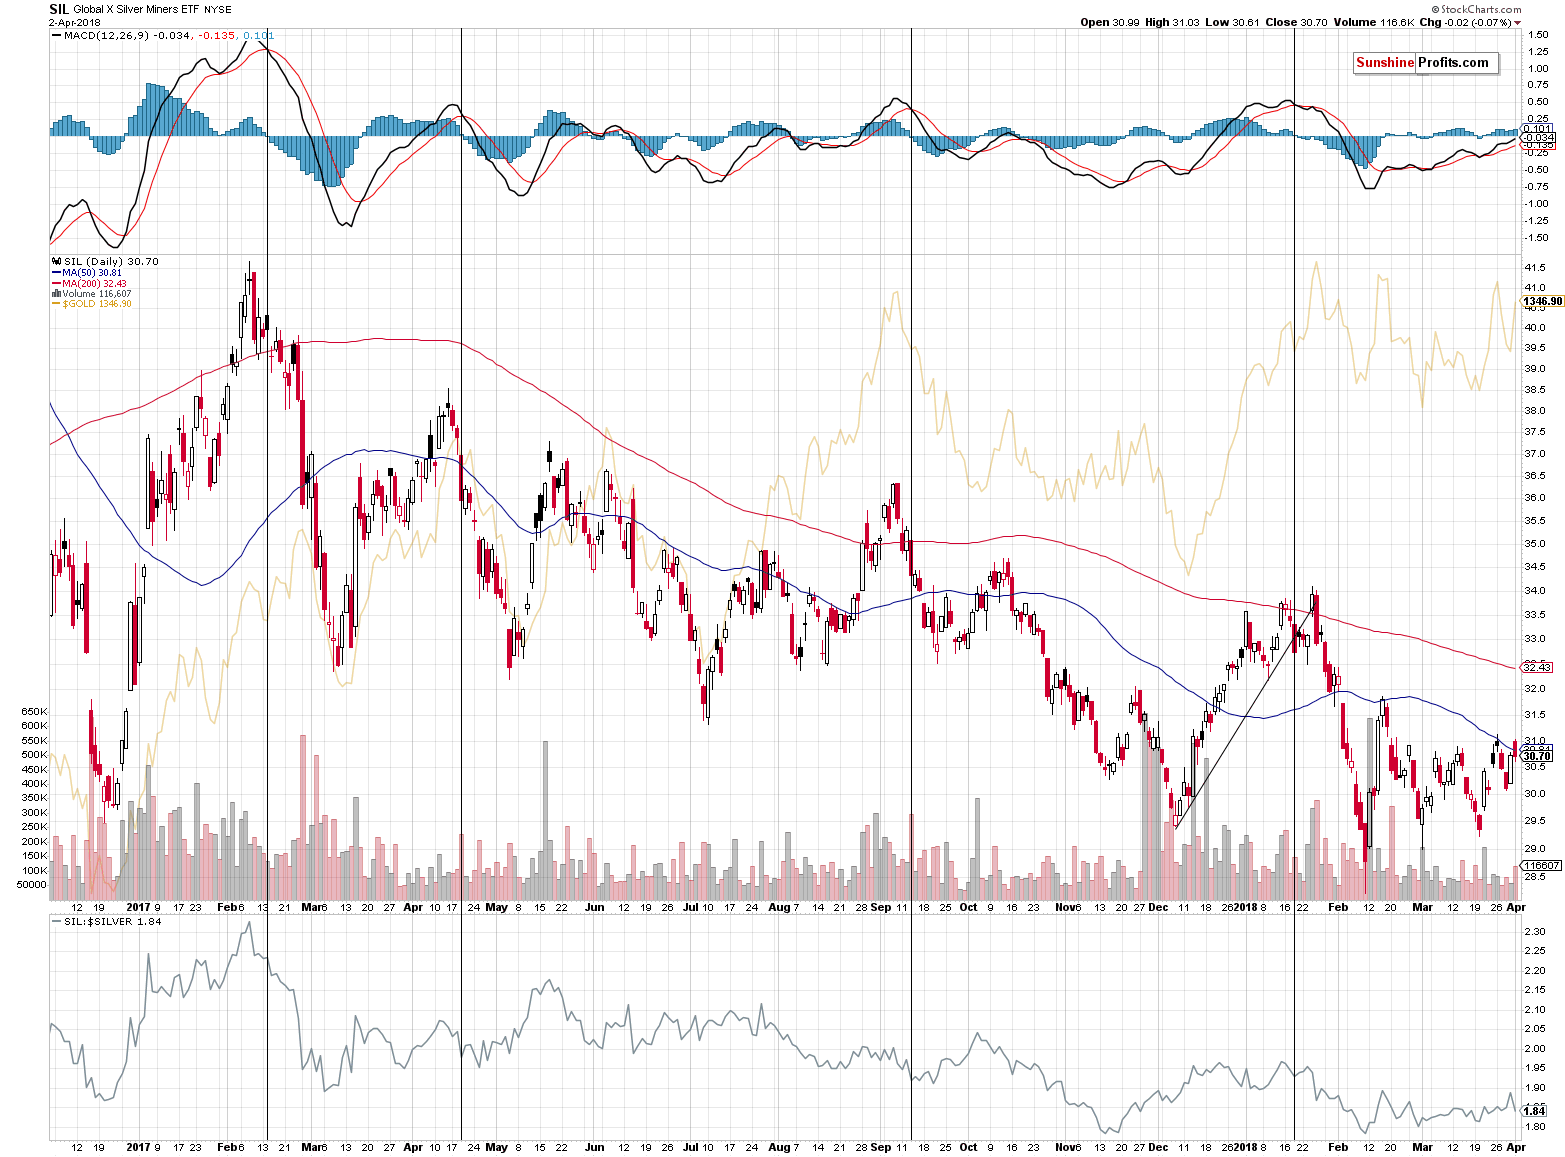This screenshot has height=1157, width=1565.
Task: Click the SIL:$SILVER 1.84 ratio label
Action: tap(111, 922)
